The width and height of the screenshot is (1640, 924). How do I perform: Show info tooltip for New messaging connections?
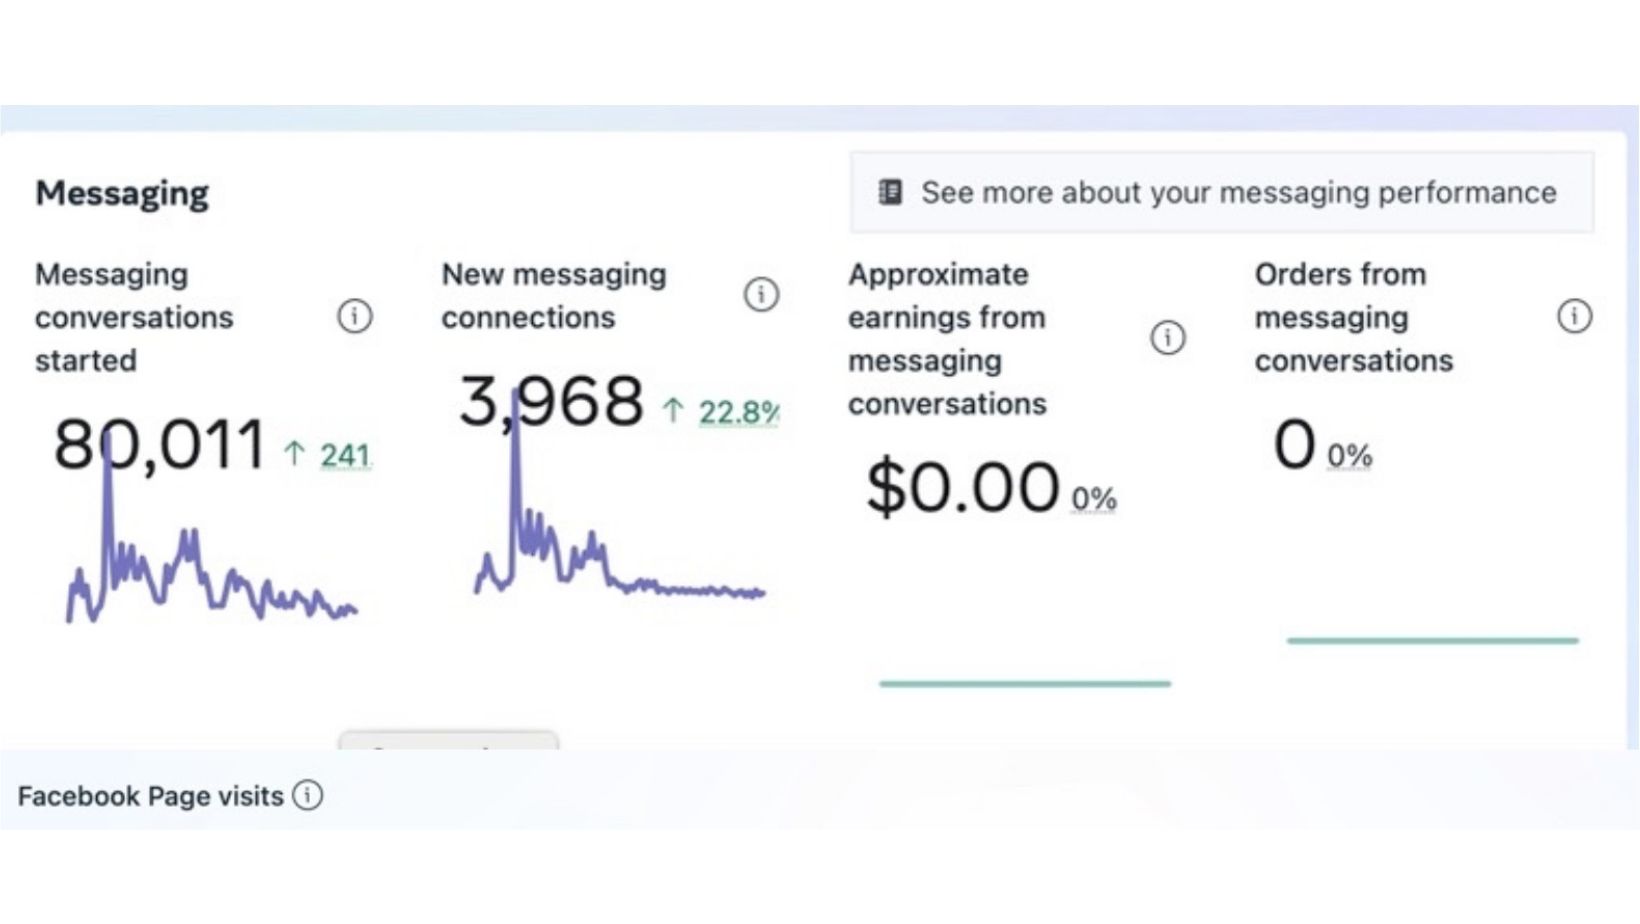pos(761,295)
